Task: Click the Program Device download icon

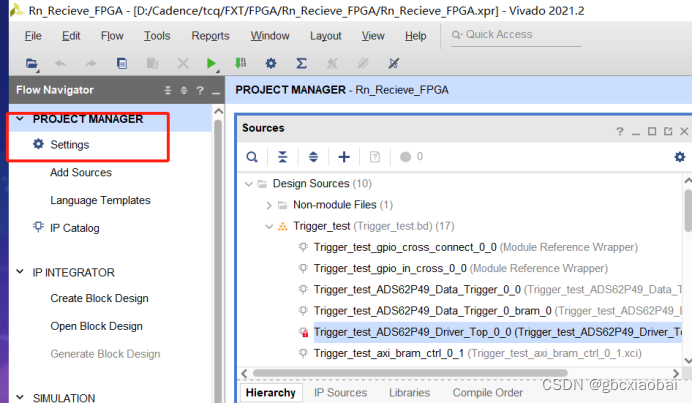Action: click(x=241, y=64)
